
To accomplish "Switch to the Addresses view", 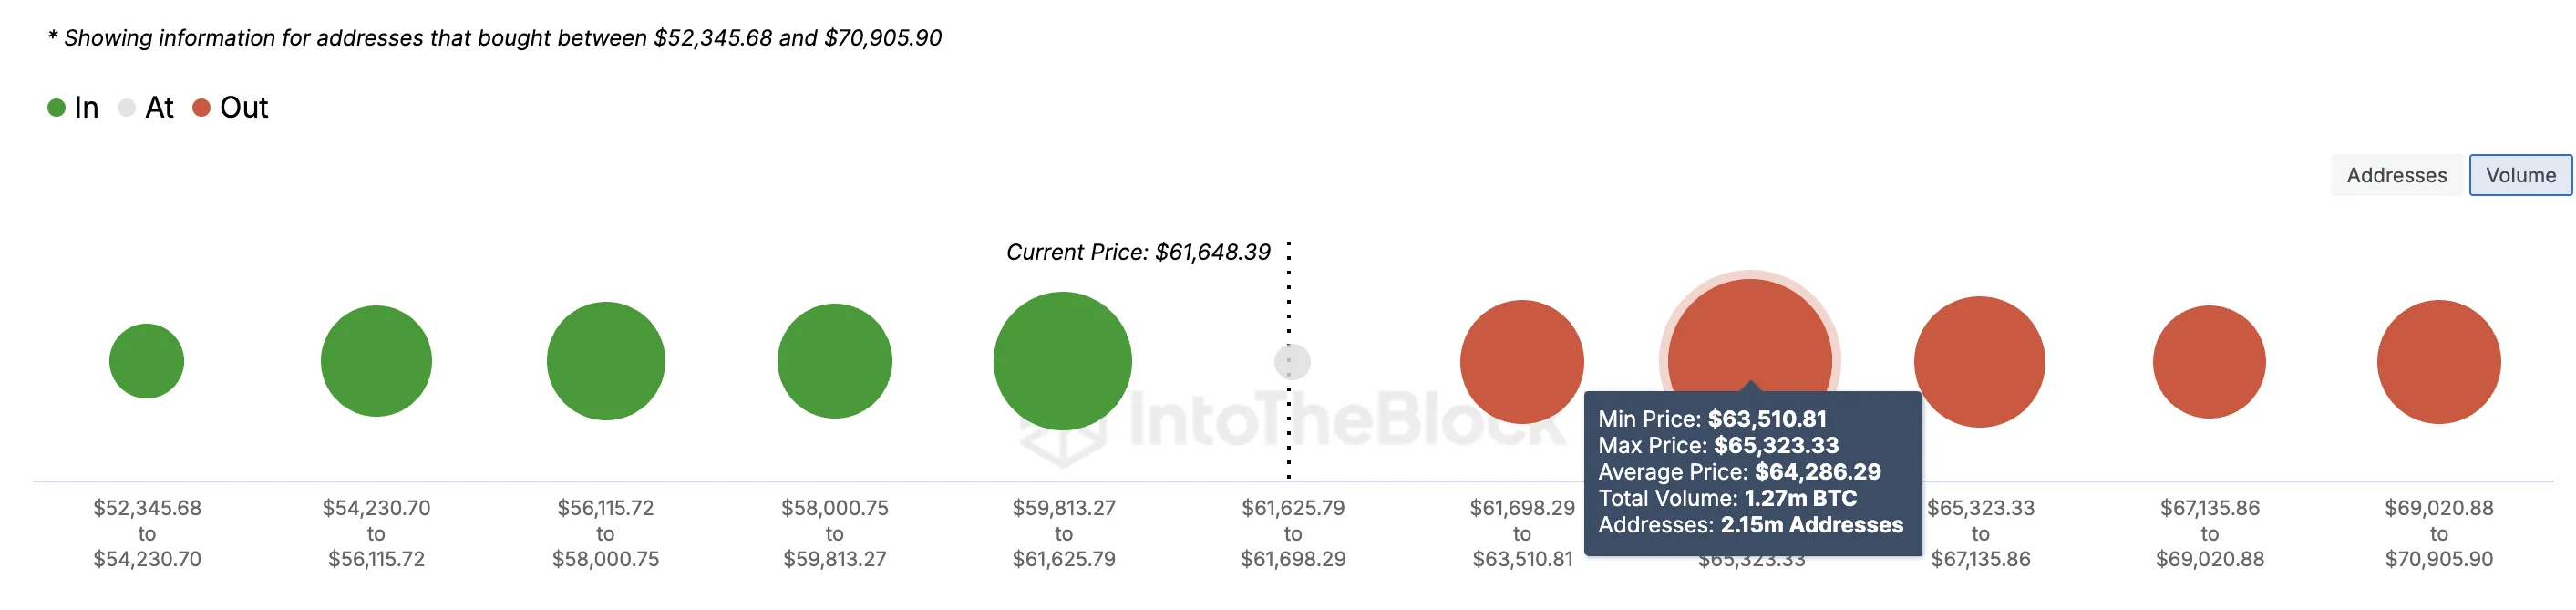I will pos(2396,175).
